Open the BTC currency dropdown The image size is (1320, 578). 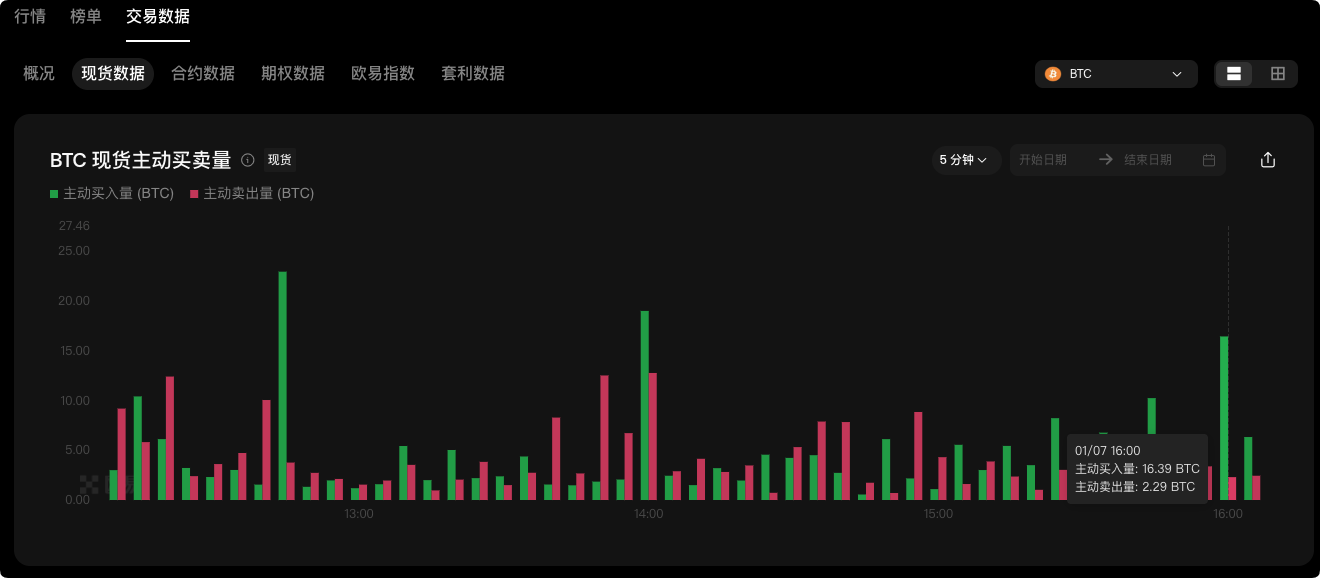click(x=1116, y=74)
